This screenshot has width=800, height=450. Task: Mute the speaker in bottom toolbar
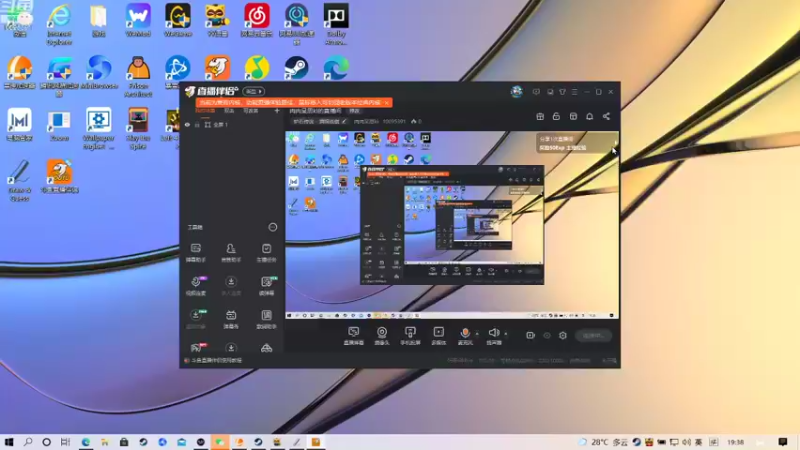click(493, 336)
